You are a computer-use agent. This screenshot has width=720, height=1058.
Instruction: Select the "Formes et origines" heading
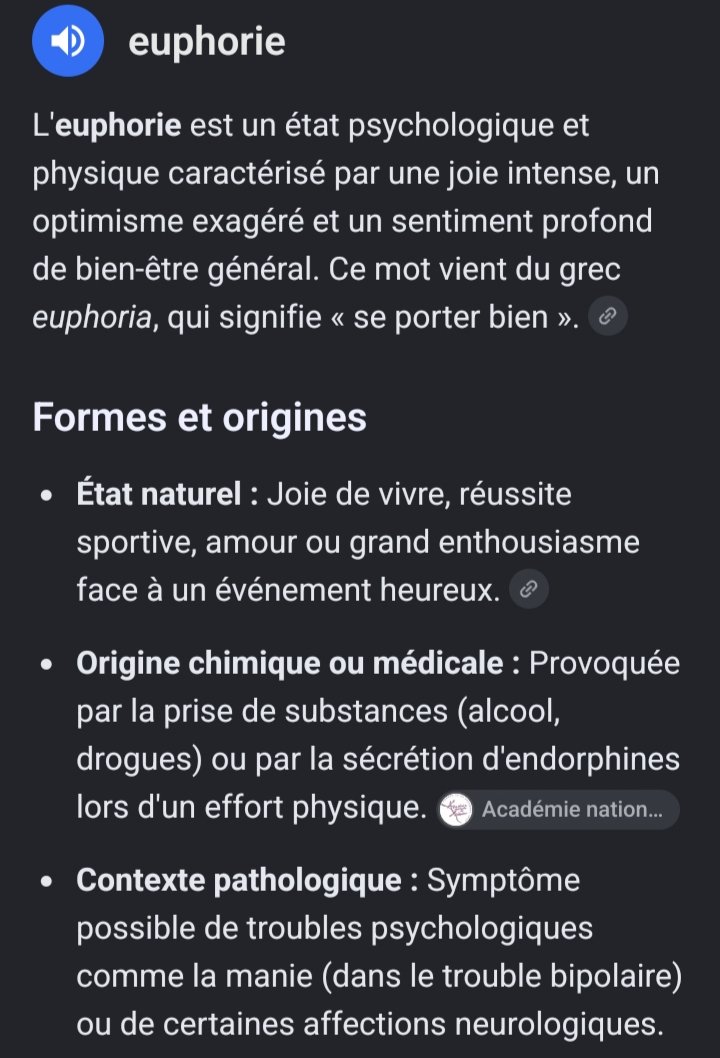(x=200, y=416)
